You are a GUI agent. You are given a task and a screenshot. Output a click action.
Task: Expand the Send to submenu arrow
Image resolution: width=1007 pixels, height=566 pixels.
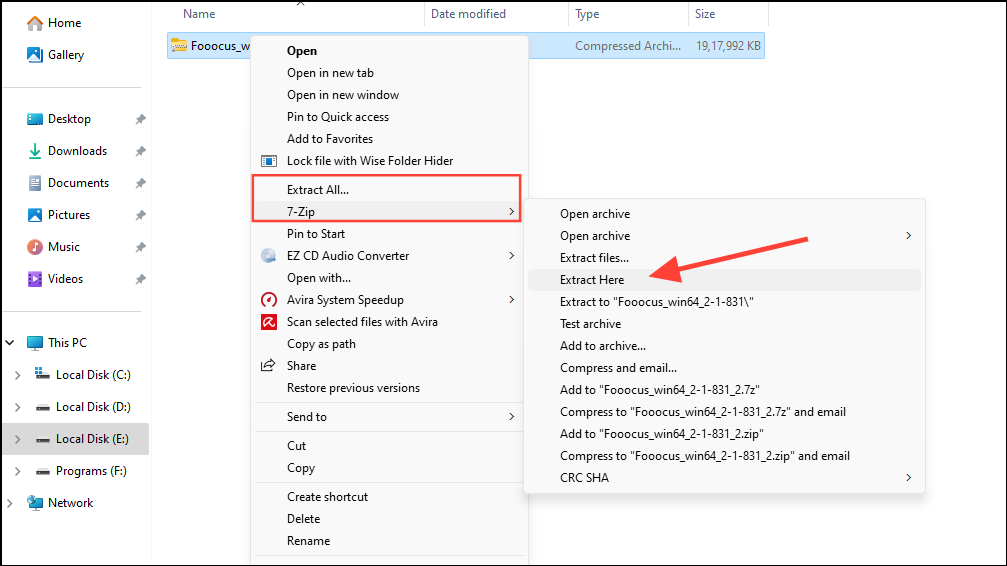tap(511, 417)
